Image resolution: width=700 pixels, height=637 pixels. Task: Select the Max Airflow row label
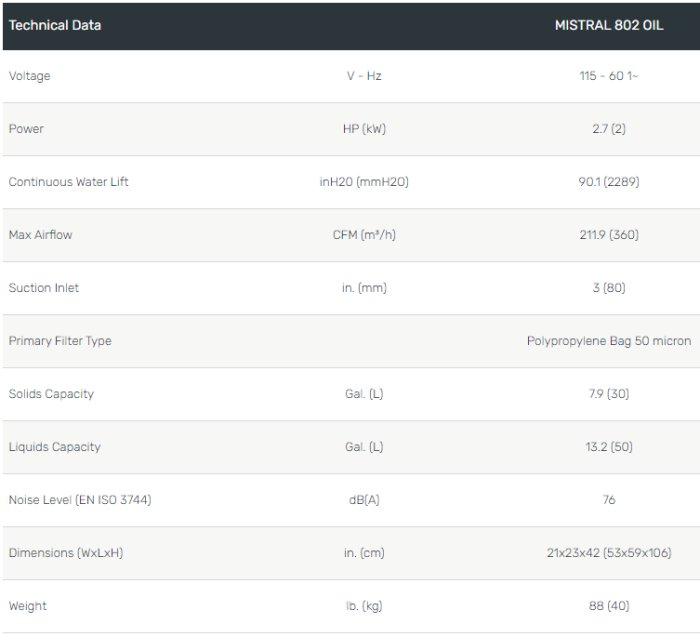40,235
